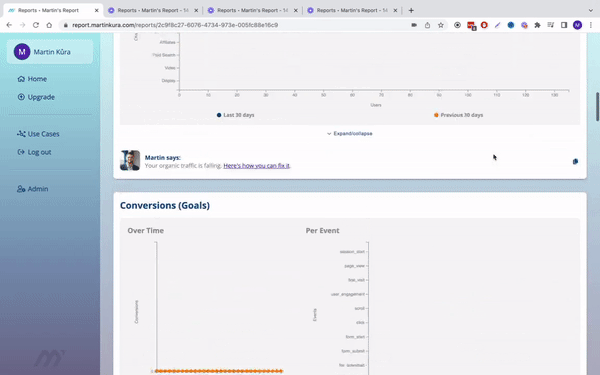Screen dimensions: 600x375
Task: Click the site lock icon
Action: (x=66, y=25)
